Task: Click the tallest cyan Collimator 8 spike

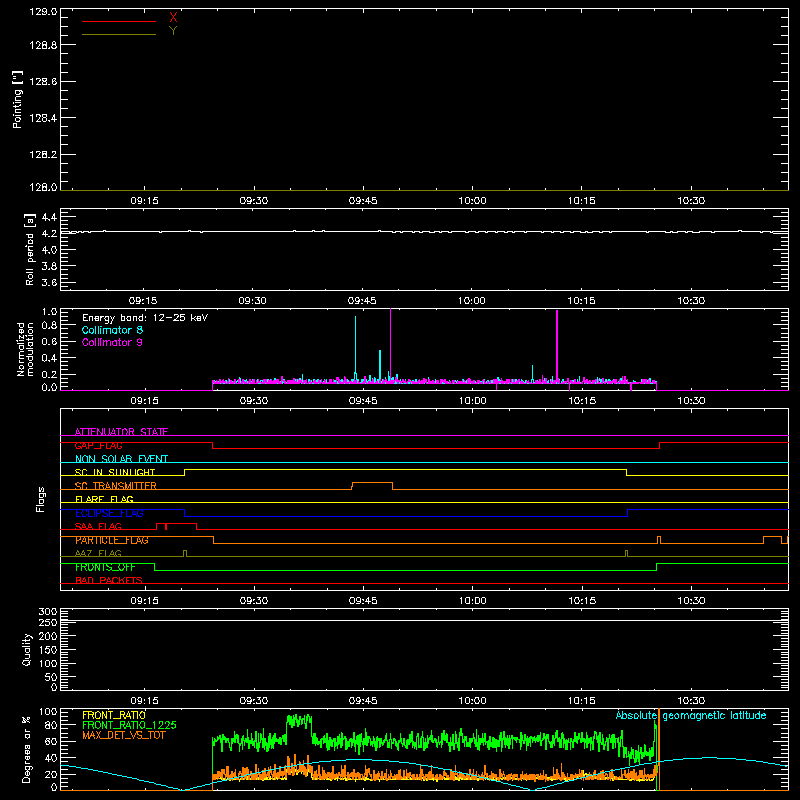Action: click(x=356, y=347)
